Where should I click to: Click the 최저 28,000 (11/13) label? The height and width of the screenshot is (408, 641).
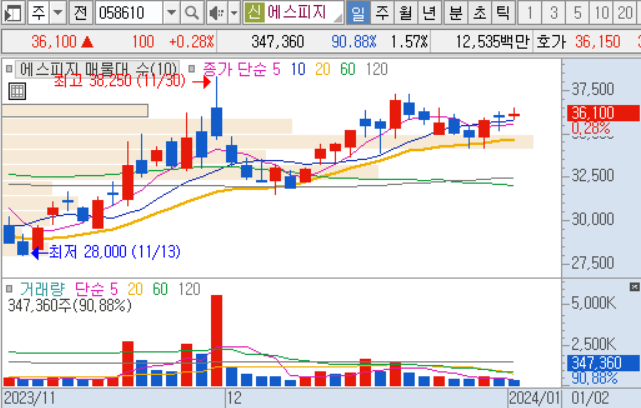click(x=114, y=251)
